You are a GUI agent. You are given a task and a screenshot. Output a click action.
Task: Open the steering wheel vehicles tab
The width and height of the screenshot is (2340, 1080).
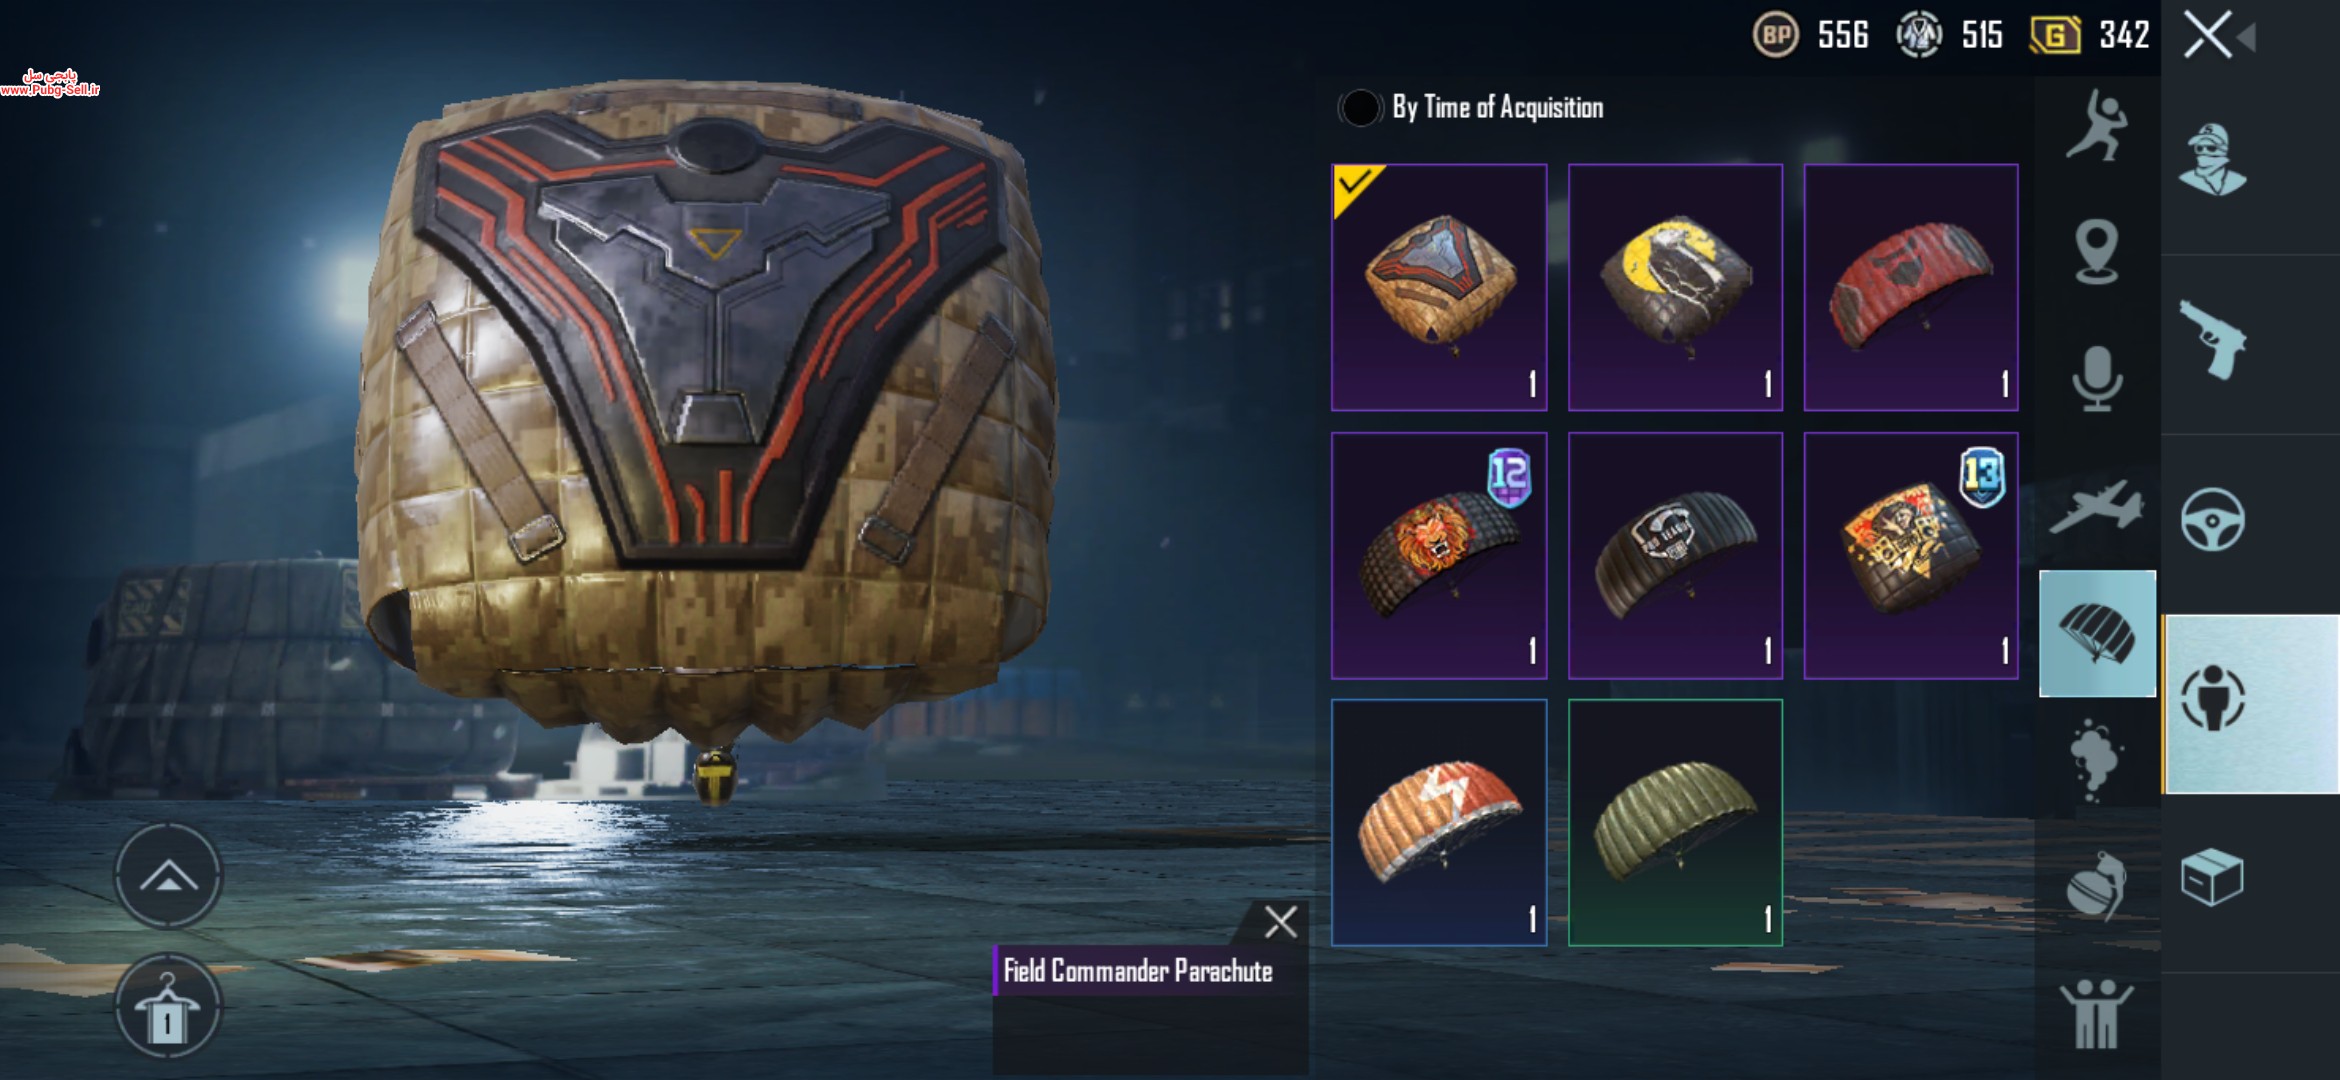tap(2212, 519)
